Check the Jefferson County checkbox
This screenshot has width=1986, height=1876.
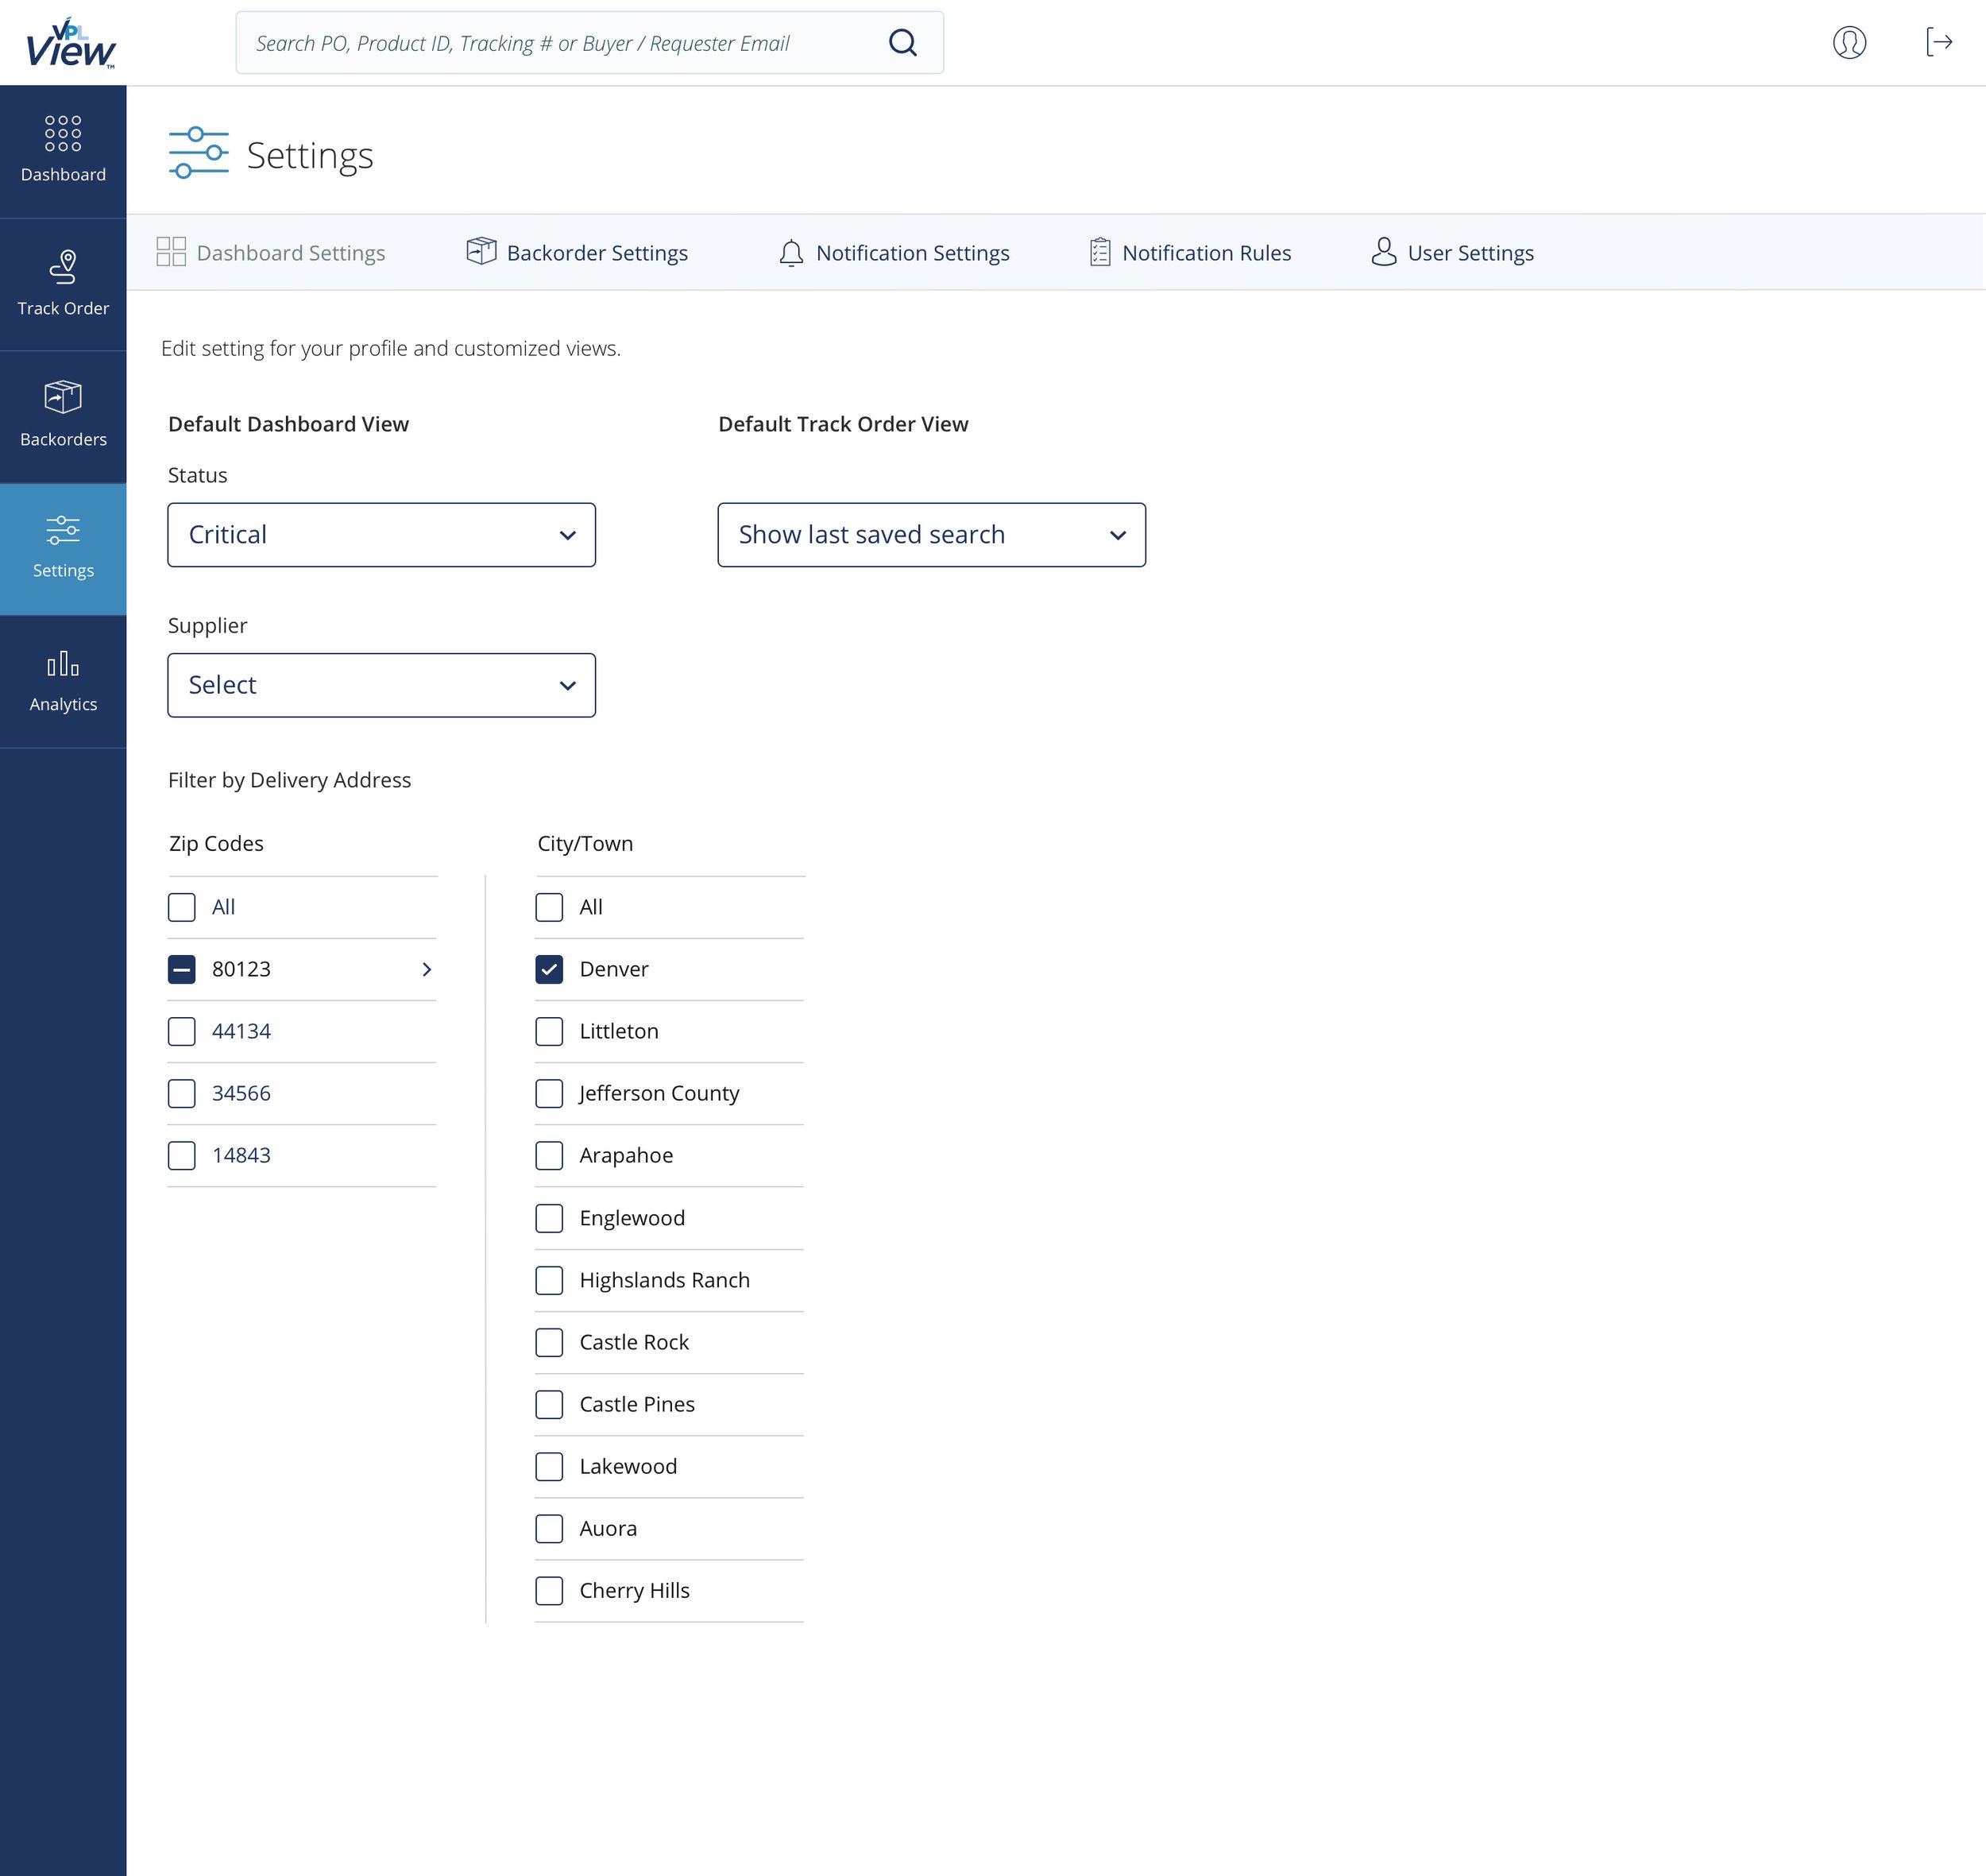pyautogui.click(x=549, y=1093)
